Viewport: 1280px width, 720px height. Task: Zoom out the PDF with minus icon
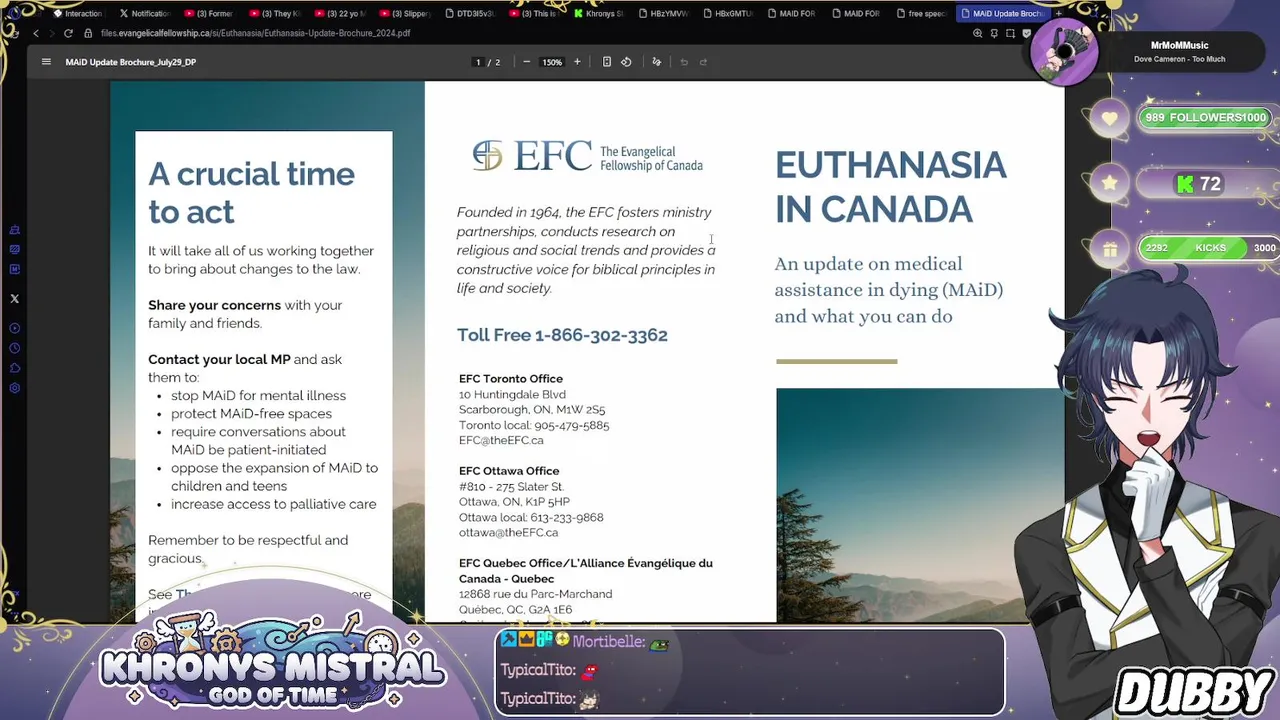coord(527,62)
